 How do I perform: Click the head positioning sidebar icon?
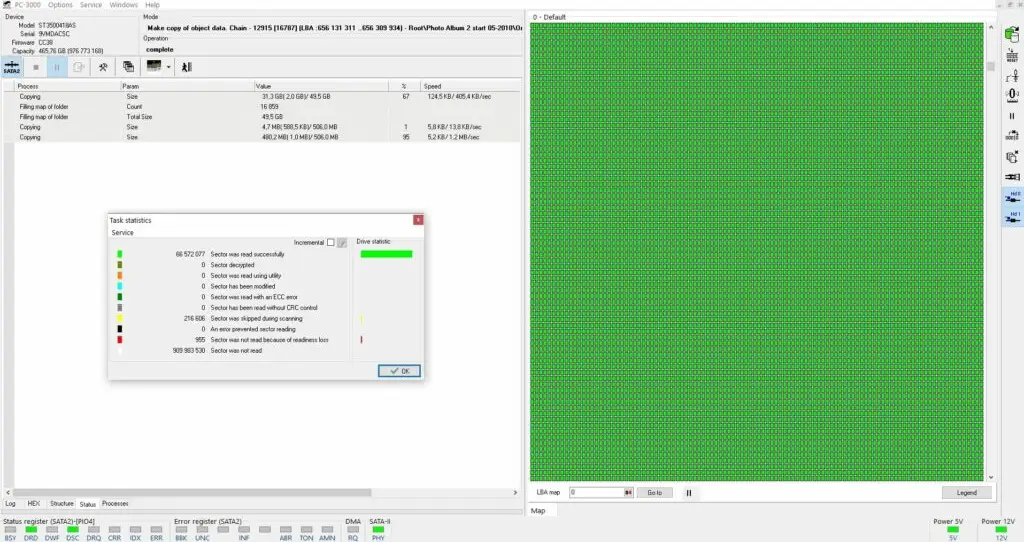(1012, 76)
